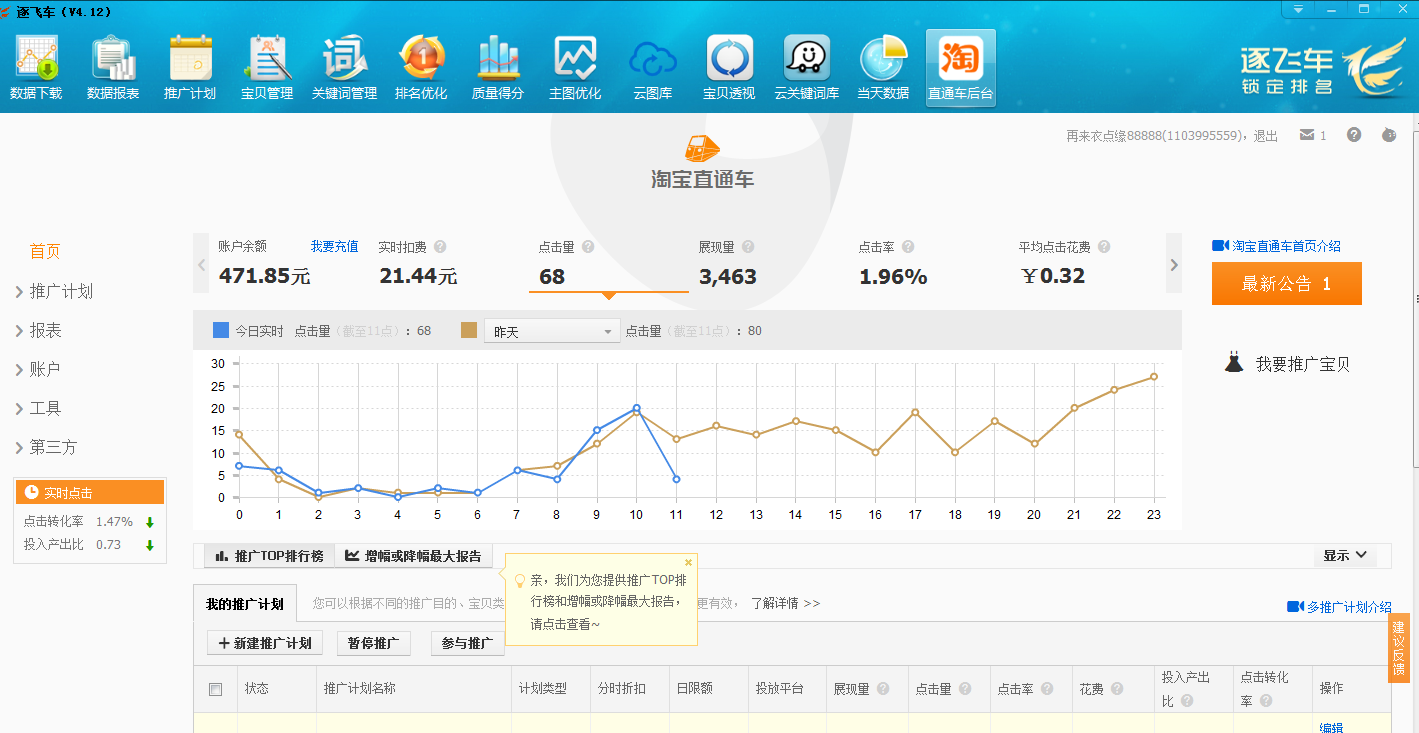
Task: Click the 我要充值 link
Action: click(x=334, y=246)
